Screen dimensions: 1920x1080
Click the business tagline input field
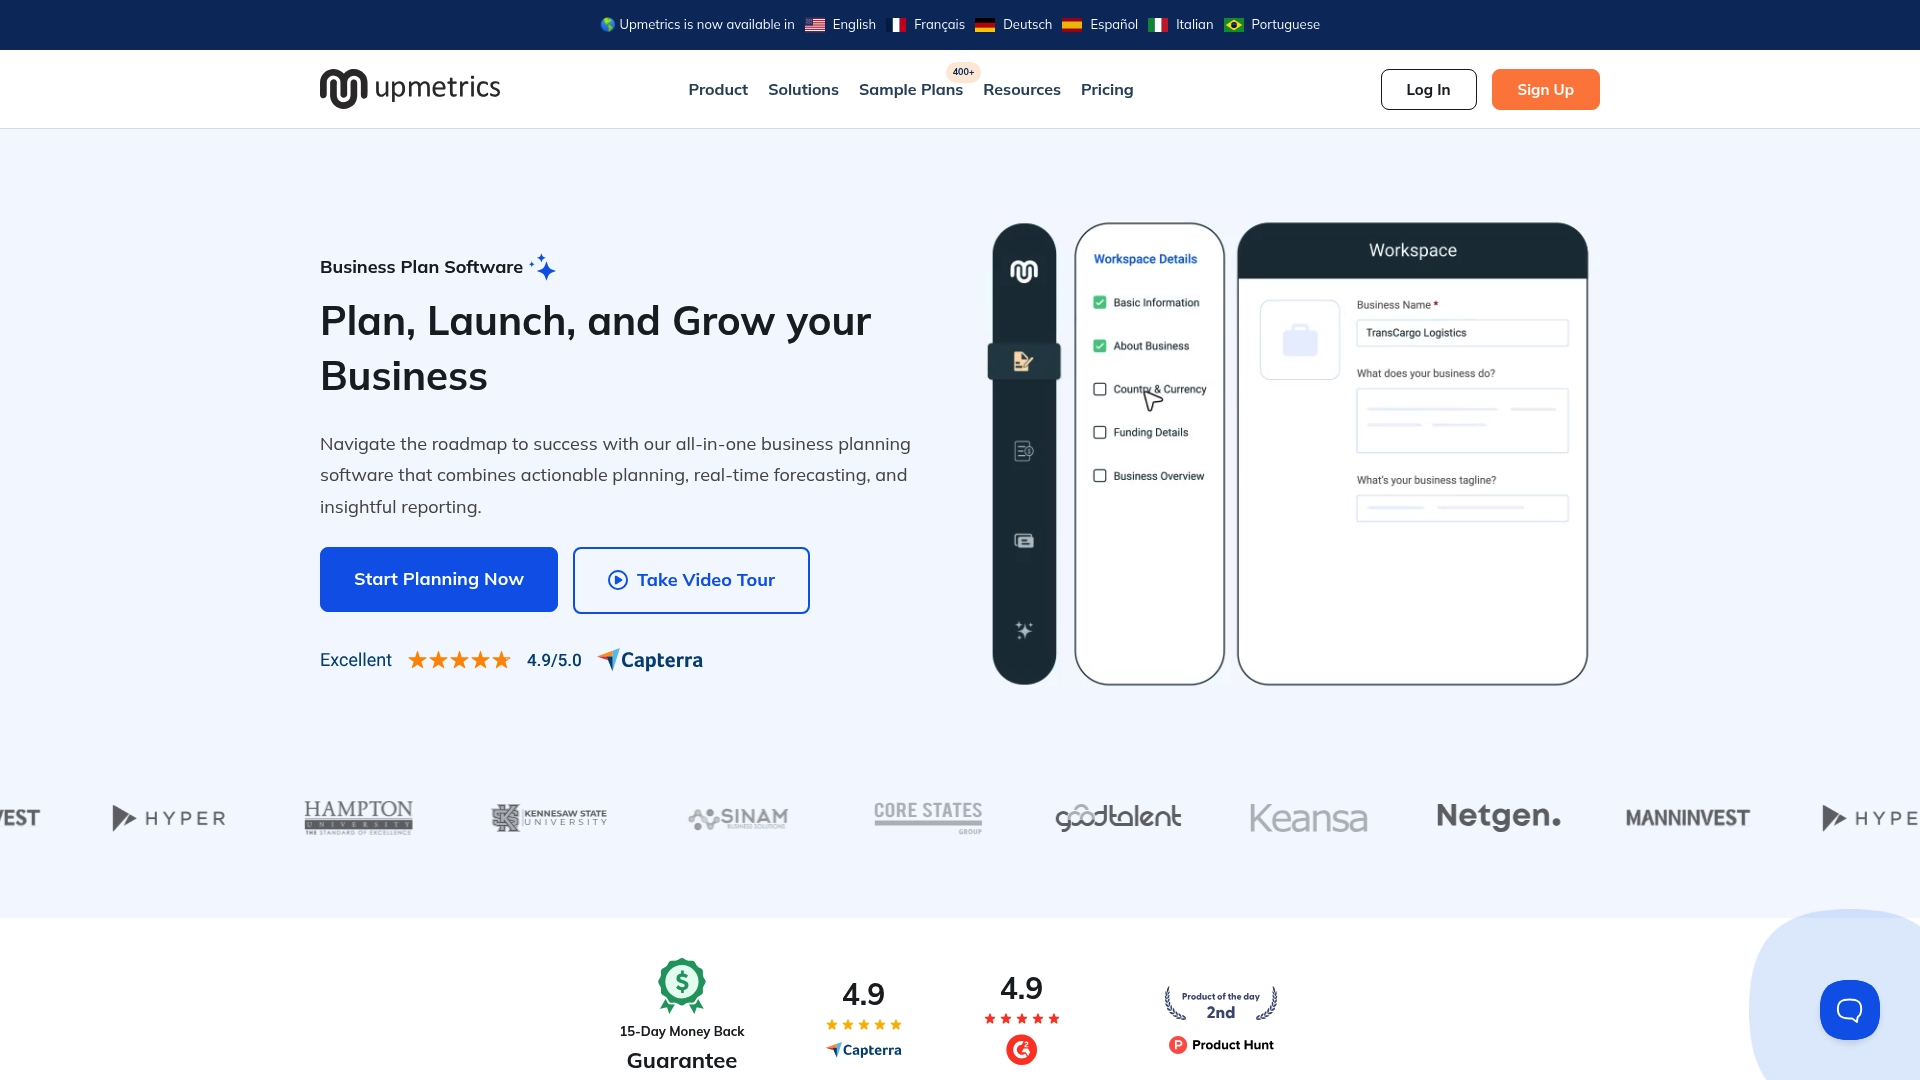[1462, 508]
